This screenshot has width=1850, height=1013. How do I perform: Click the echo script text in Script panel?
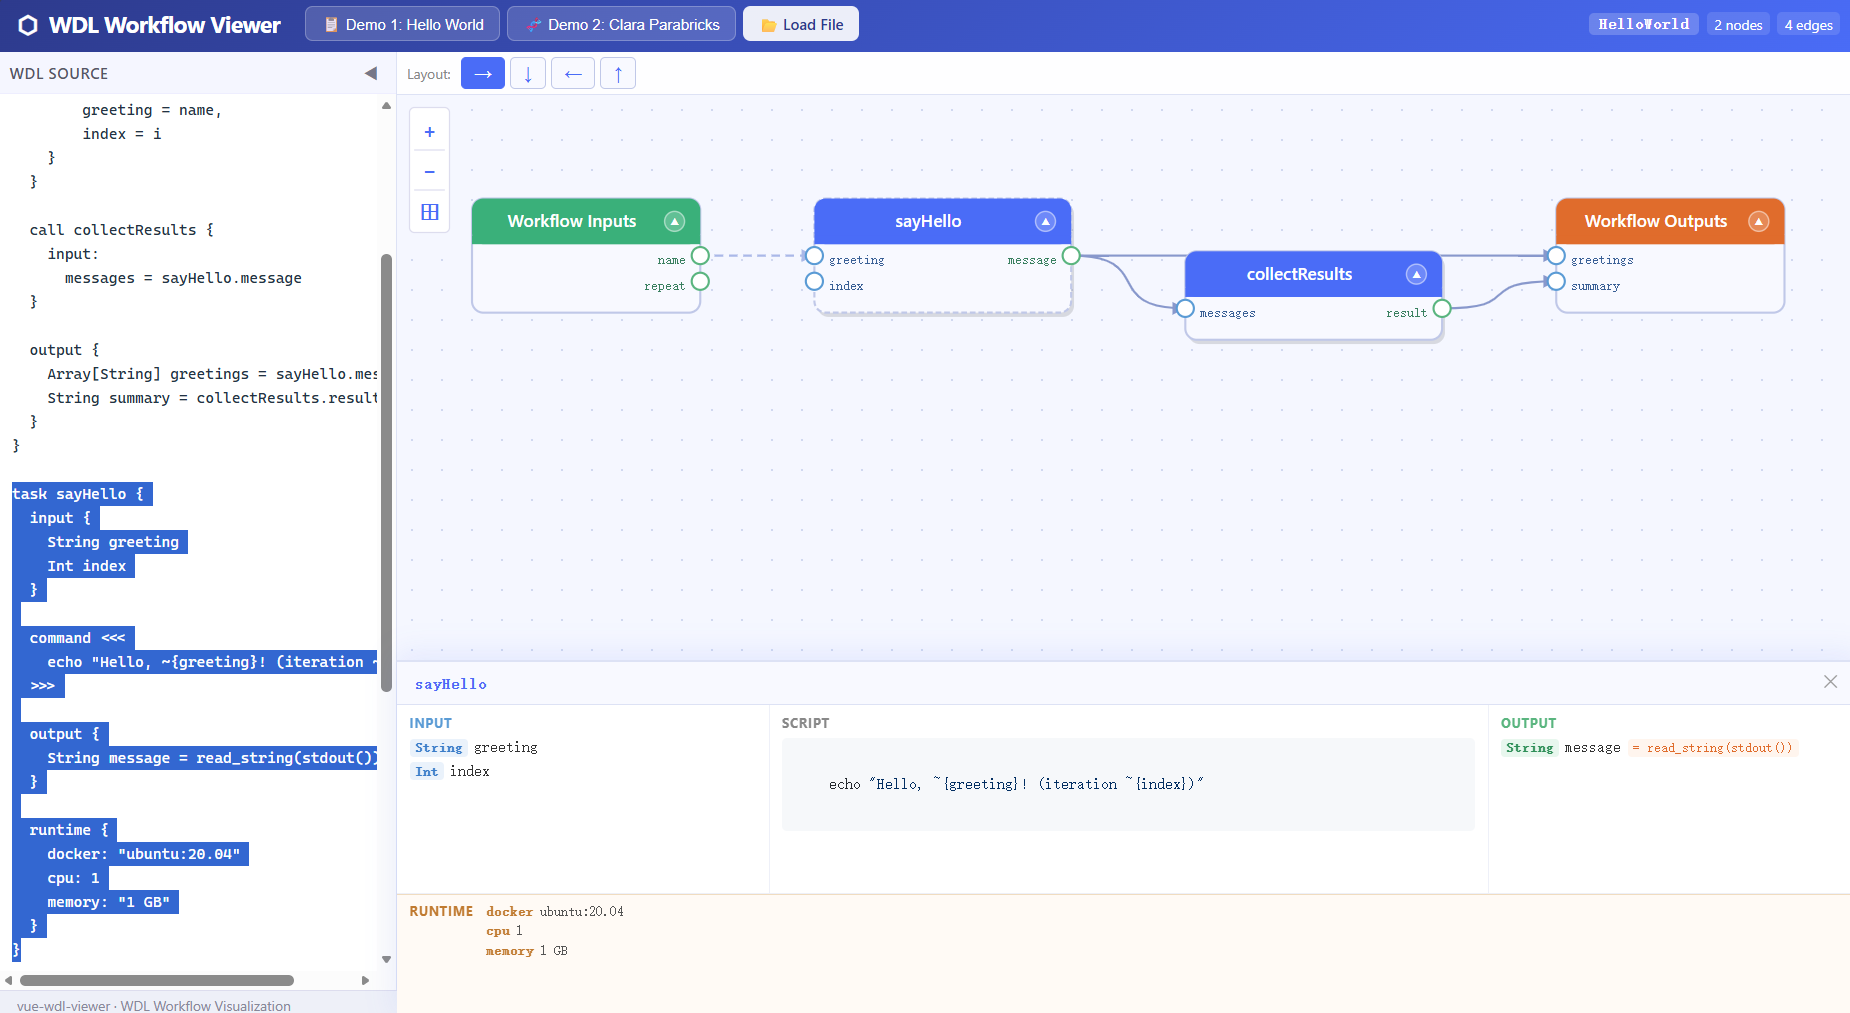click(1016, 784)
